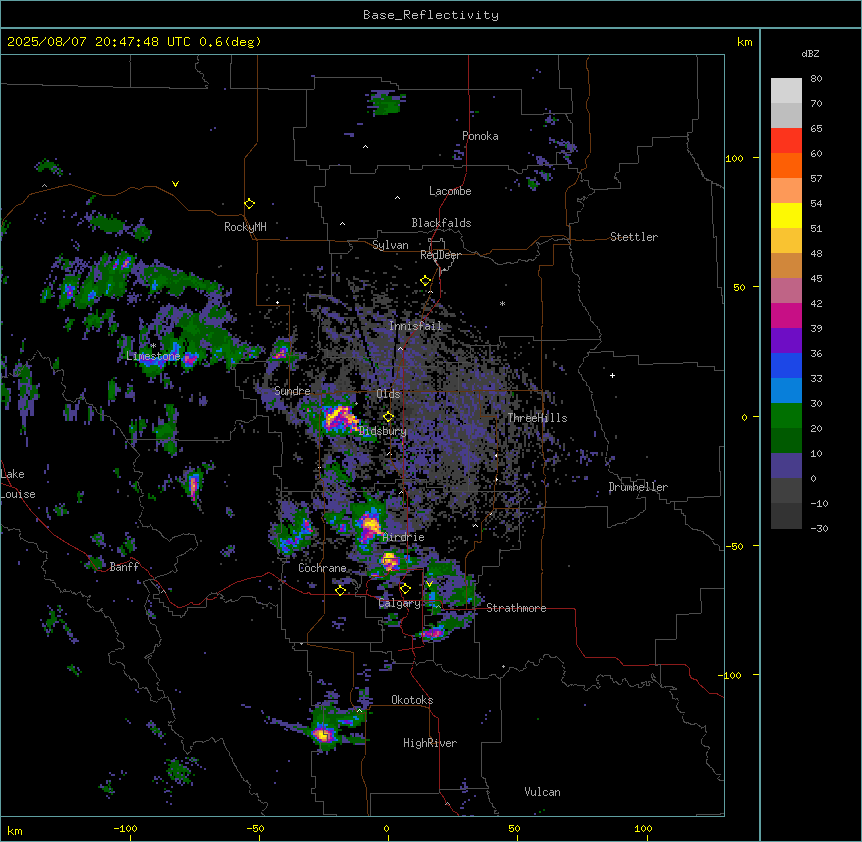Click the -30 value on the dBZ legend
The height and width of the screenshot is (842, 862).
click(819, 529)
